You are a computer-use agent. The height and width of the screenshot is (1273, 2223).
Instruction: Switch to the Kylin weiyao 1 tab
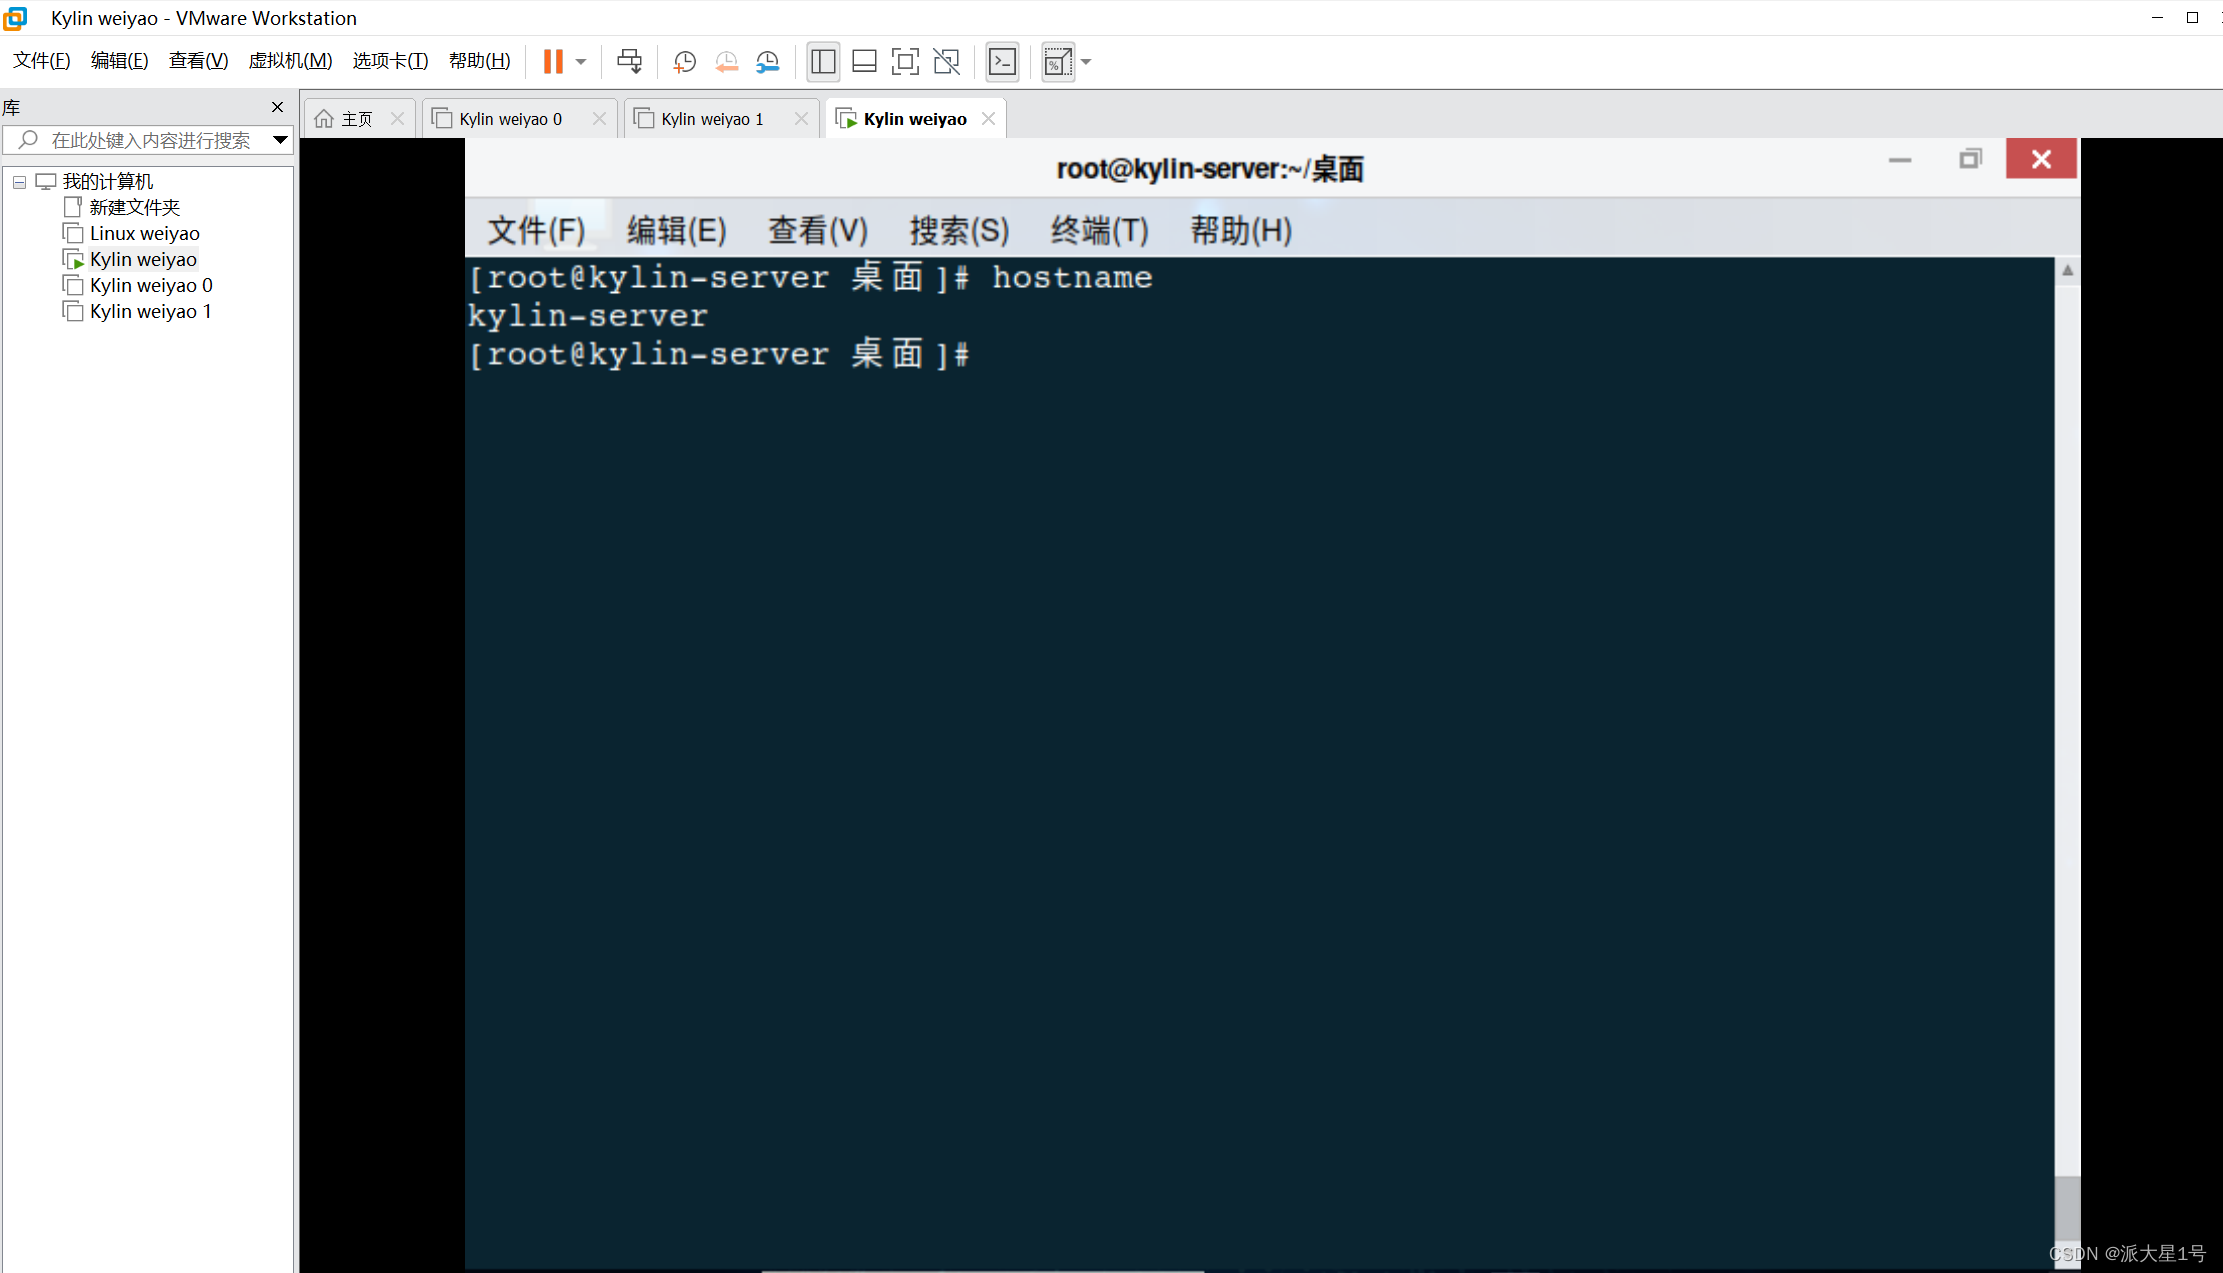(x=712, y=119)
